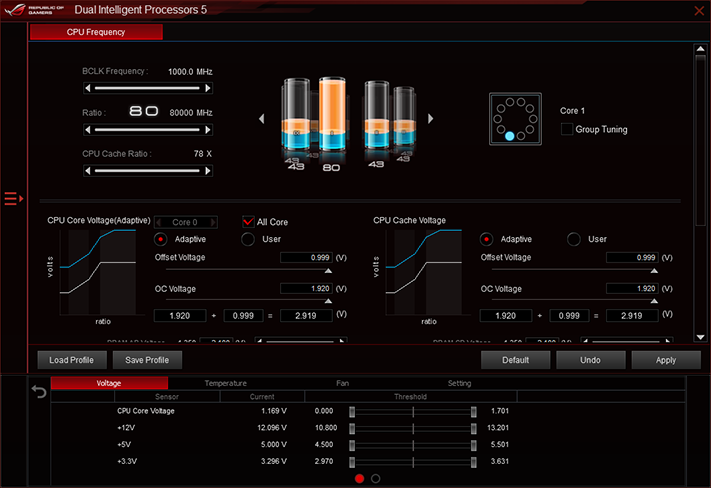Screen dimensions: 711x488
Task: Adjust the CPU Core Voltage threshold slider
Action: [413, 411]
